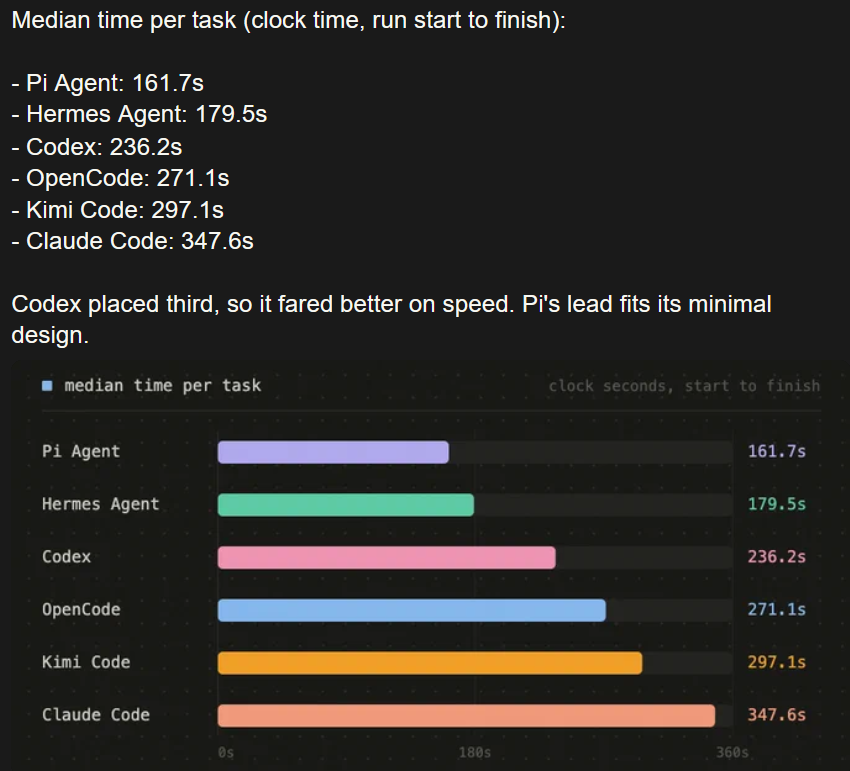
Task: Click the Hermes Agent chart label
Action: click(100, 504)
